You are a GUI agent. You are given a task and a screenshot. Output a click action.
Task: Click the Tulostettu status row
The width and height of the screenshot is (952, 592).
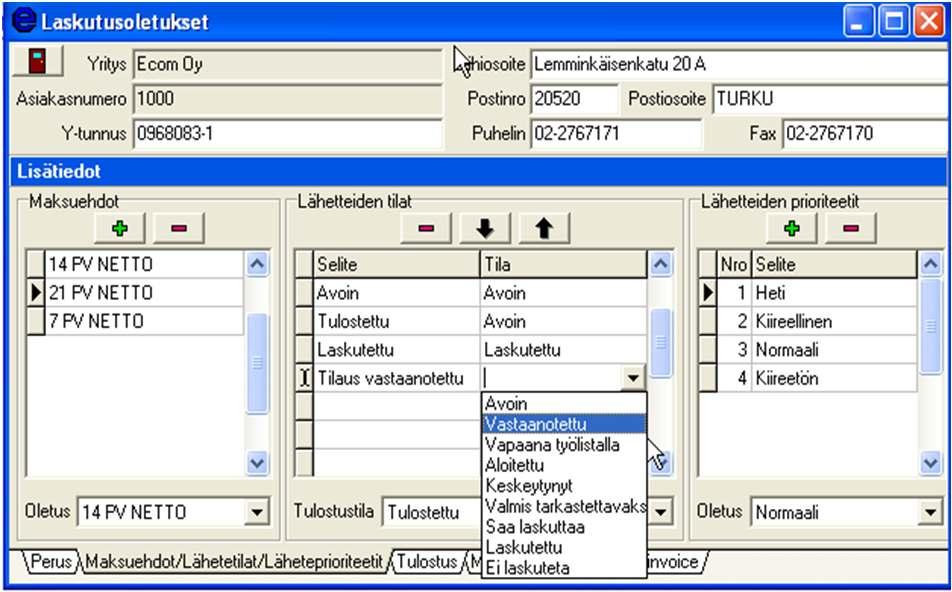[397, 321]
